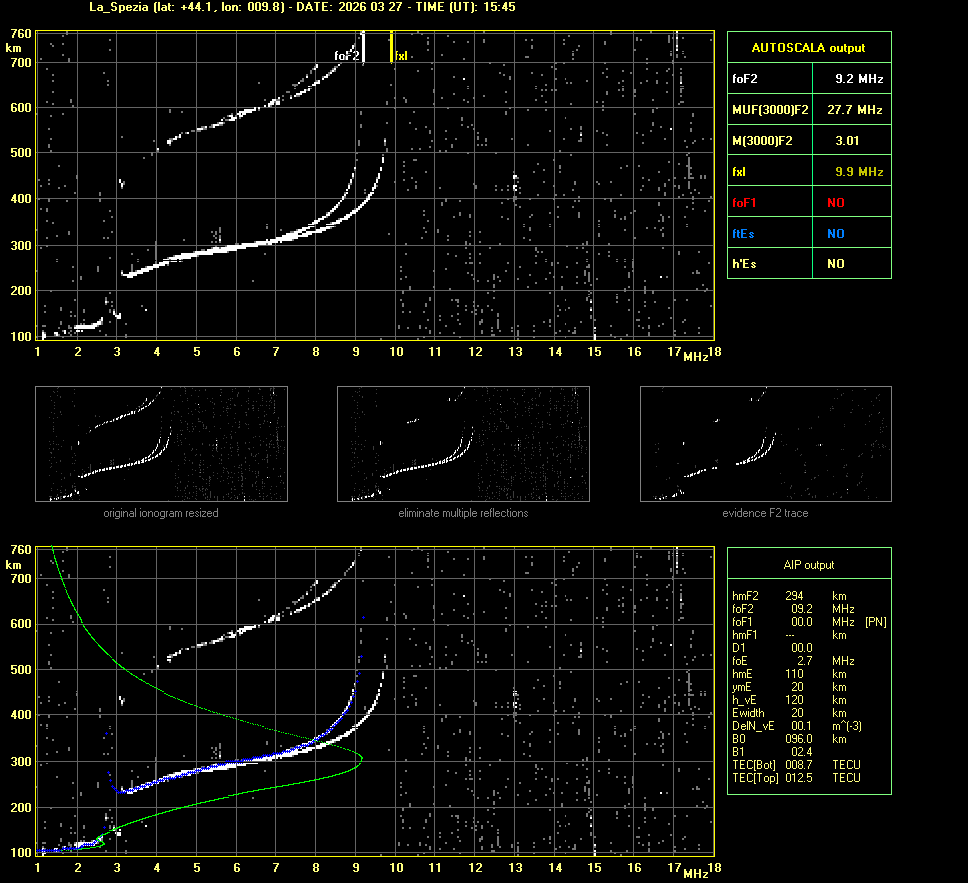Open the "eliminate multiple reflections" thumbnail
This screenshot has height=883, width=968.
(463, 443)
